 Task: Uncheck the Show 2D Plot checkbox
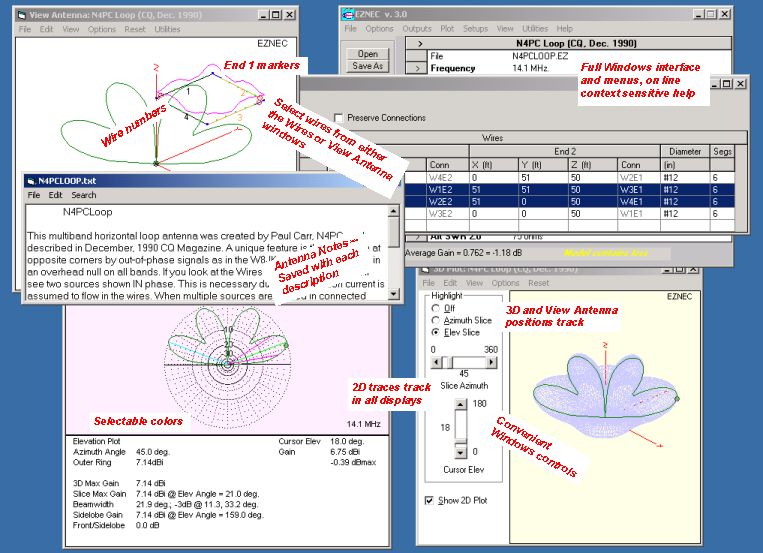[430, 500]
